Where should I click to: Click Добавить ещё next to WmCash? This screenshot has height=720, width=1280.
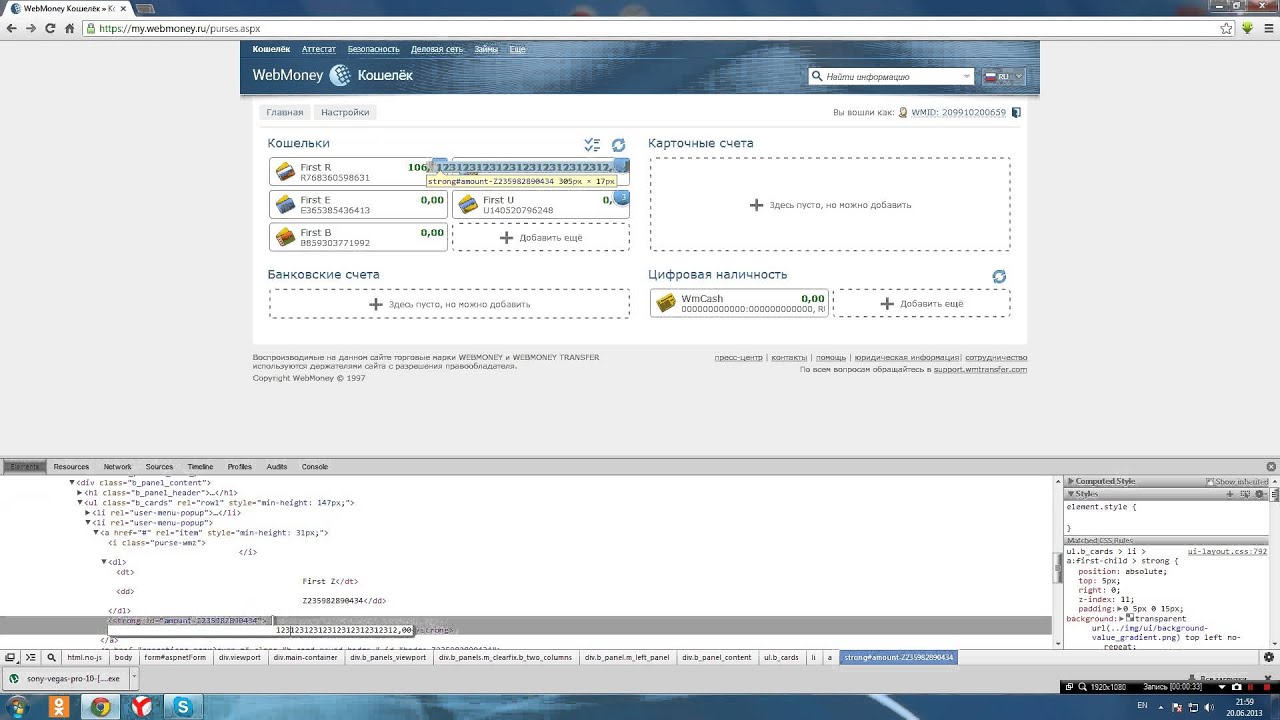pos(921,303)
